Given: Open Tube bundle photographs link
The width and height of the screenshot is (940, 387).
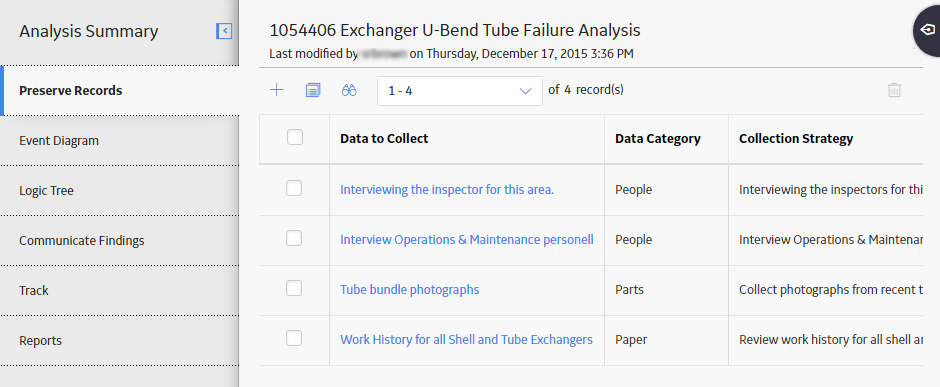Looking at the screenshot, I should (x=409, y=290).
